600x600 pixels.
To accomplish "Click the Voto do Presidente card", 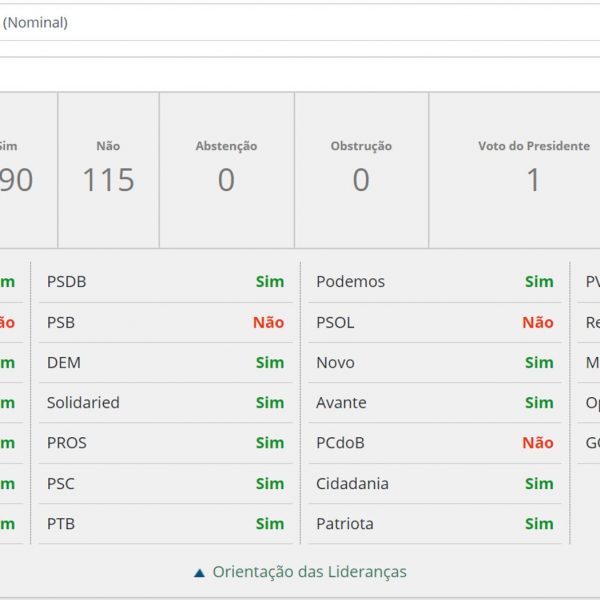I will tap(533, 170).
